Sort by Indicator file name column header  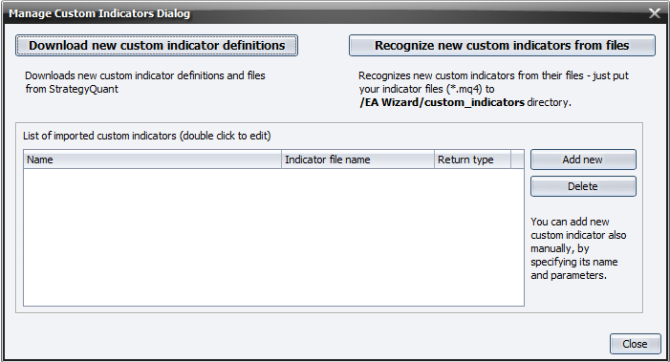tap(358, 159)
